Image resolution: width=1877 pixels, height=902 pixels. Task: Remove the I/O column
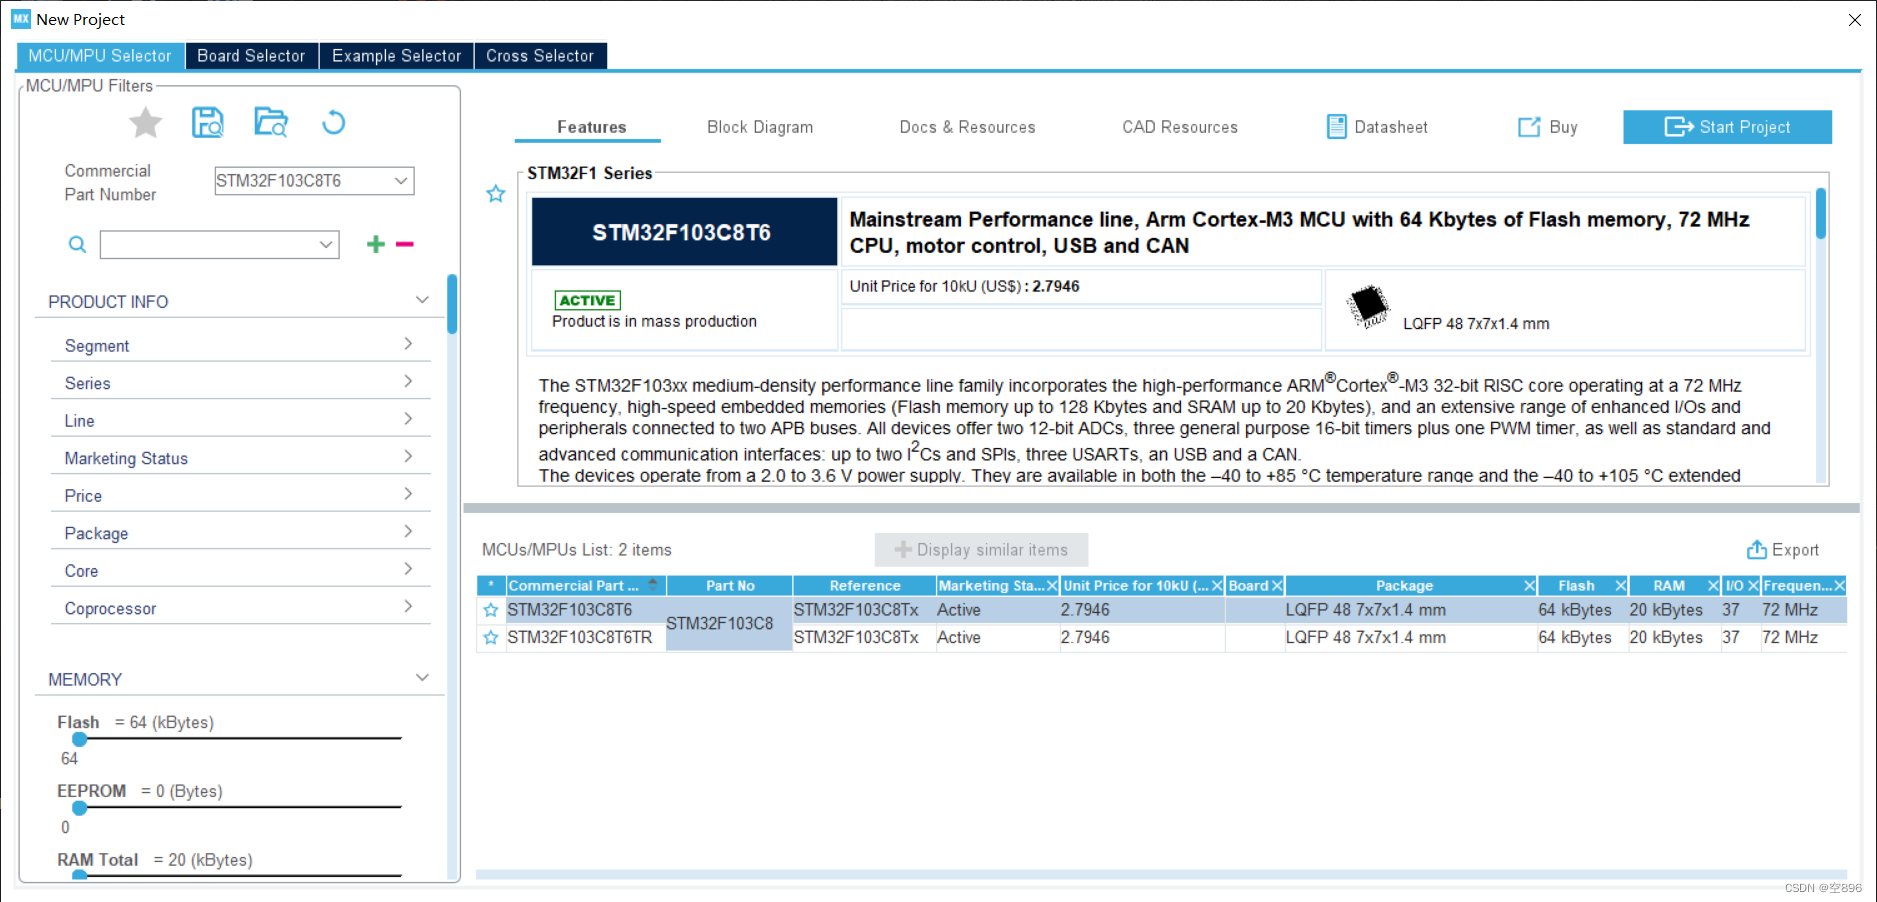(x=1753, y=586)
